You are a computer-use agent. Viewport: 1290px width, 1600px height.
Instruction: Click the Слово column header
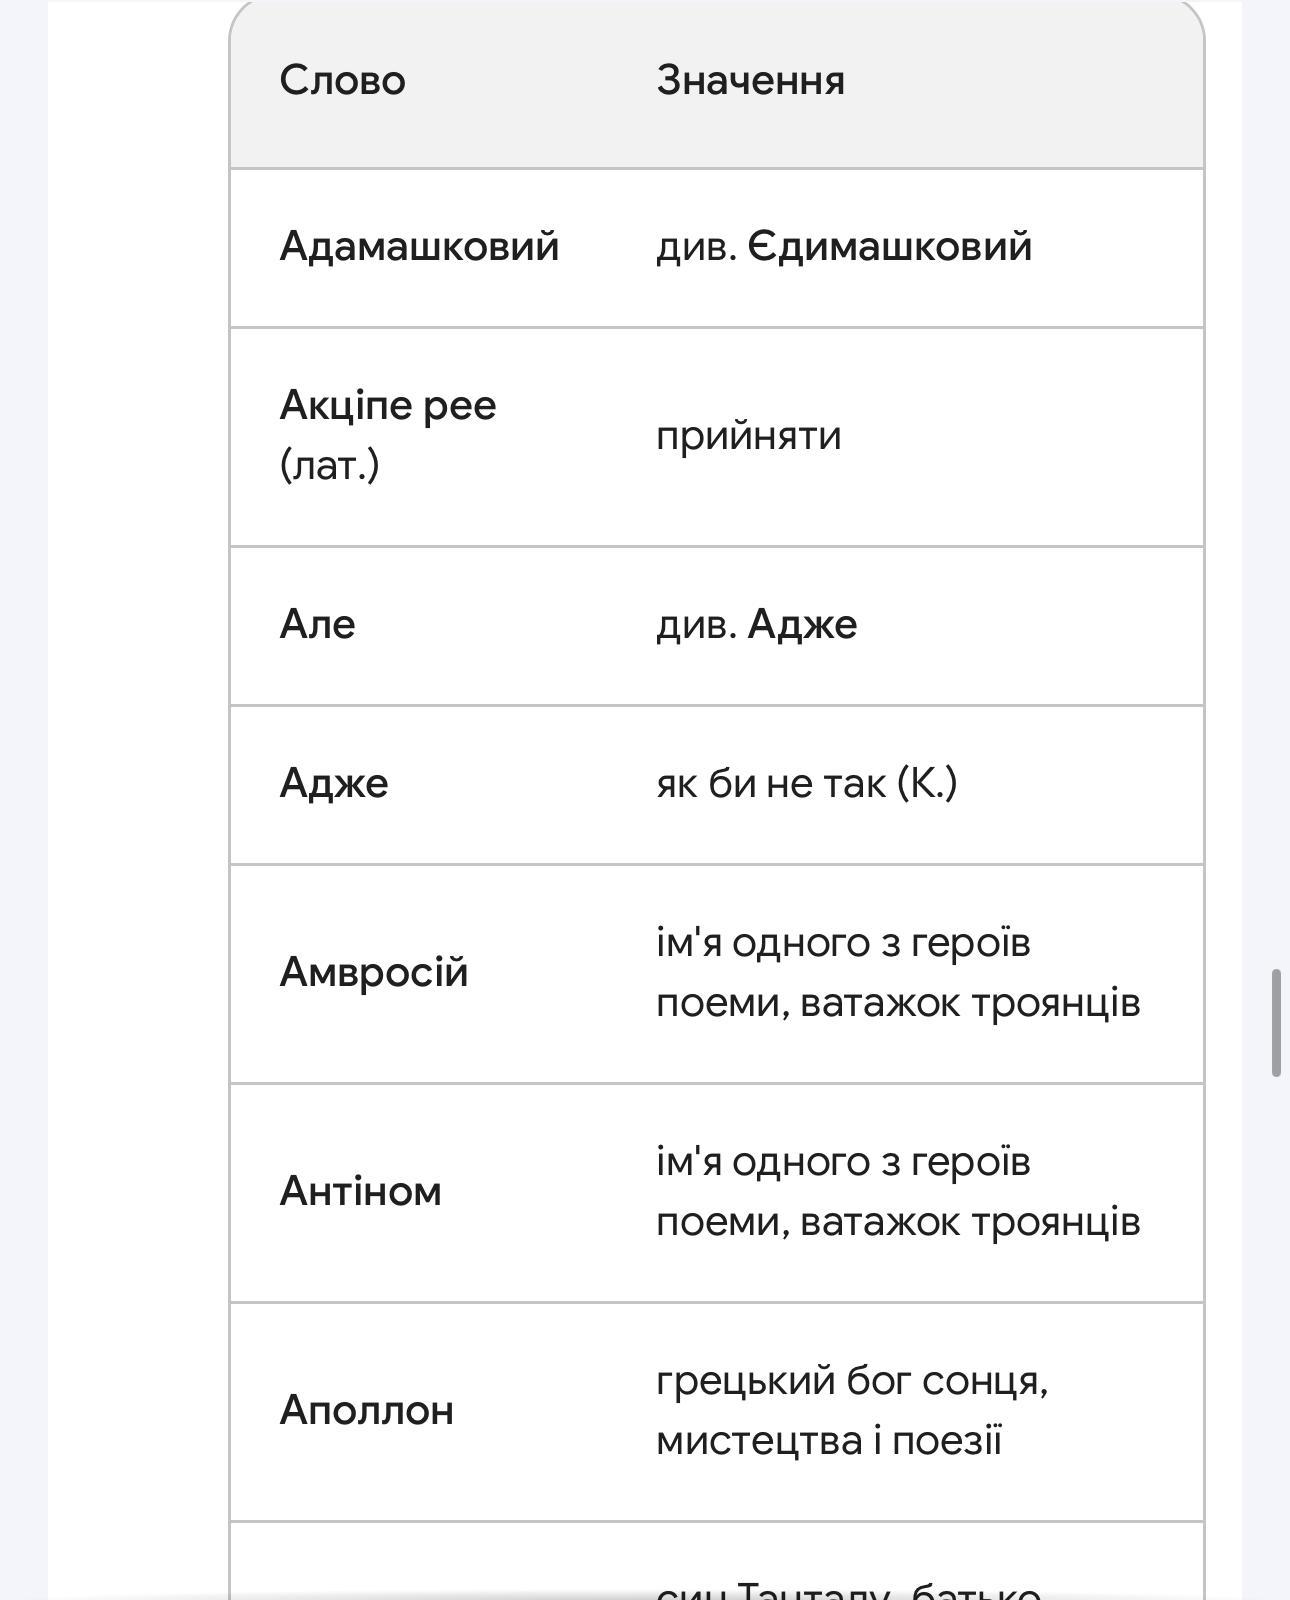point(342,81)
